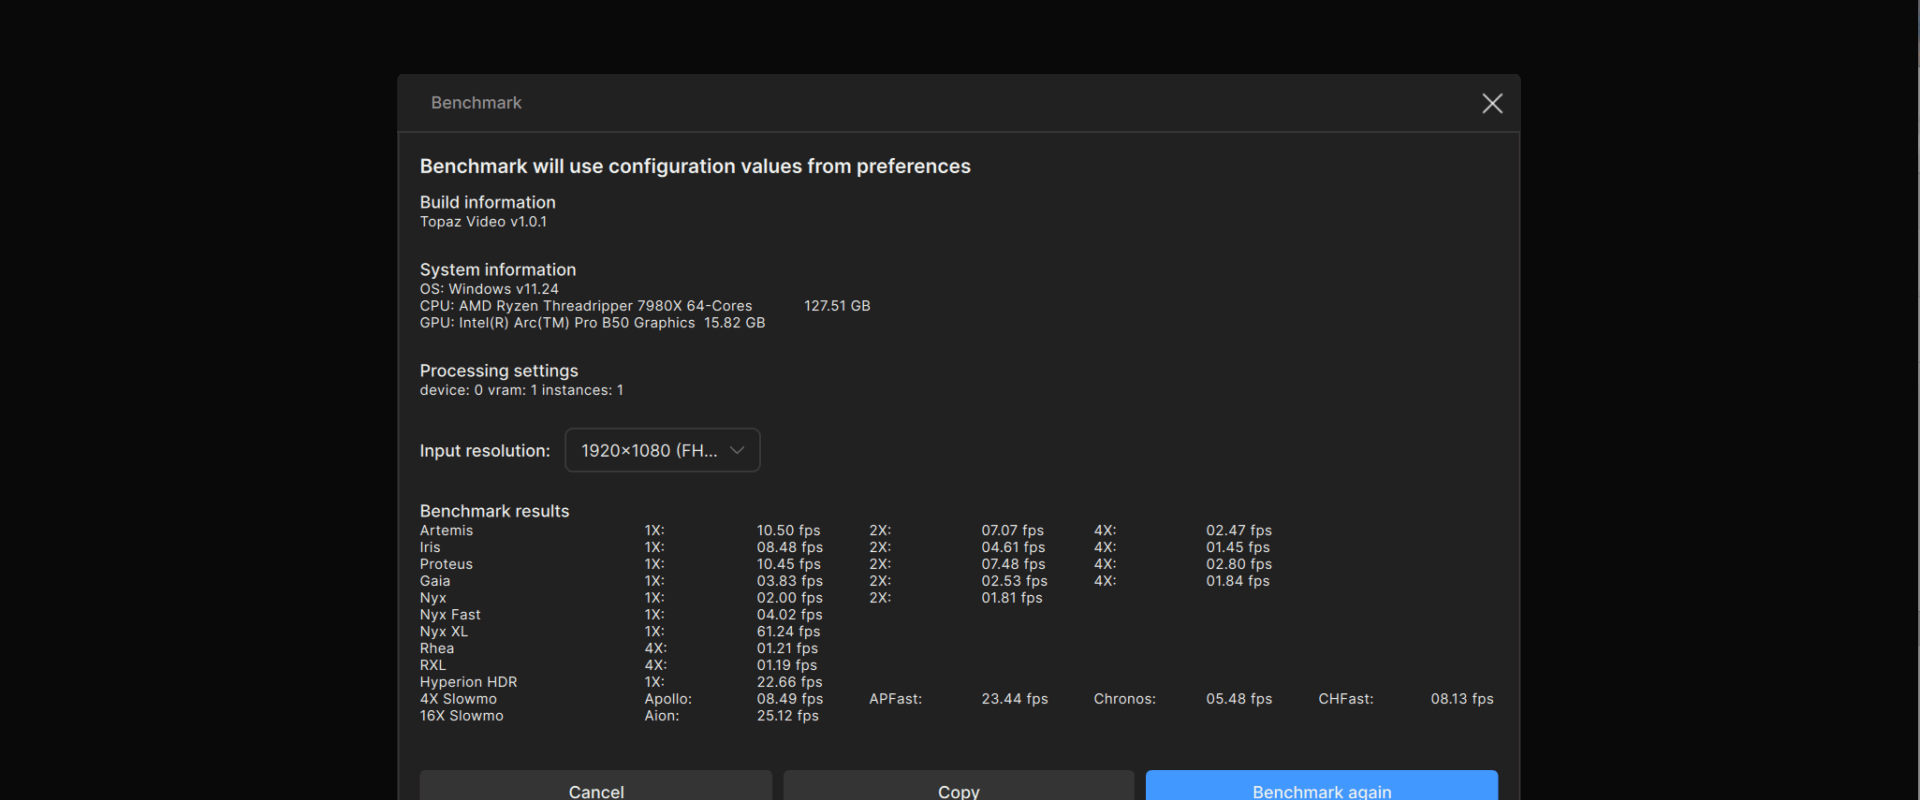
Task: Click the Input resolution label
Action: [484, 451]
